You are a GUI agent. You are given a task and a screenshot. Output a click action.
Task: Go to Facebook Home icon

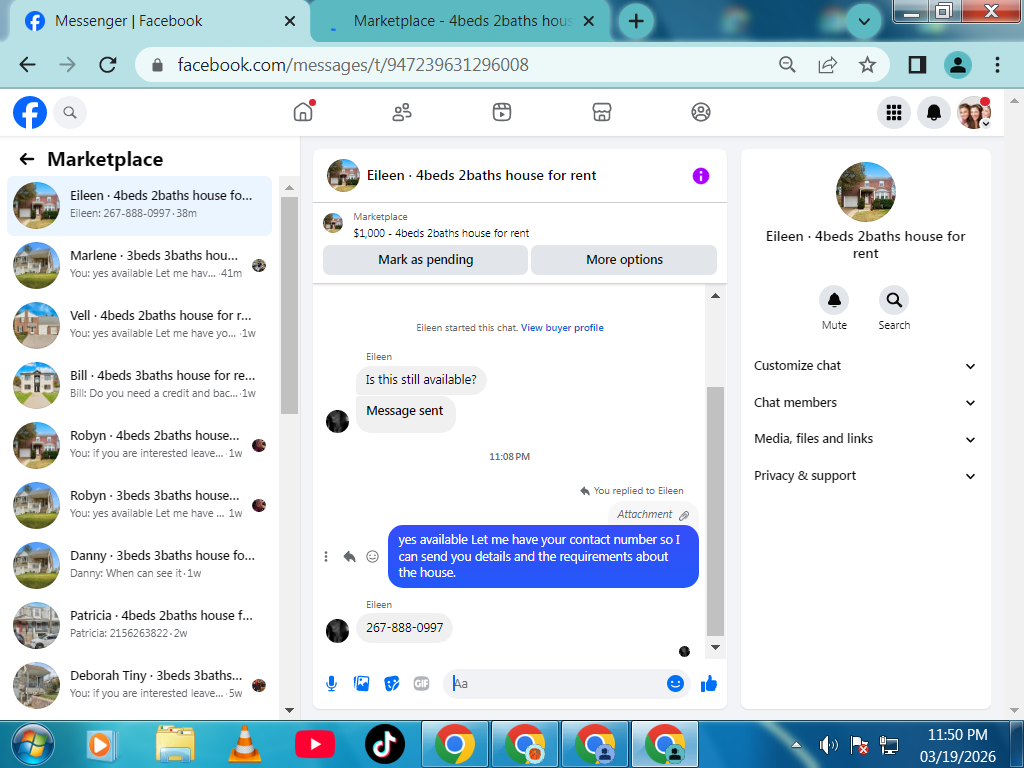point(303,112)
